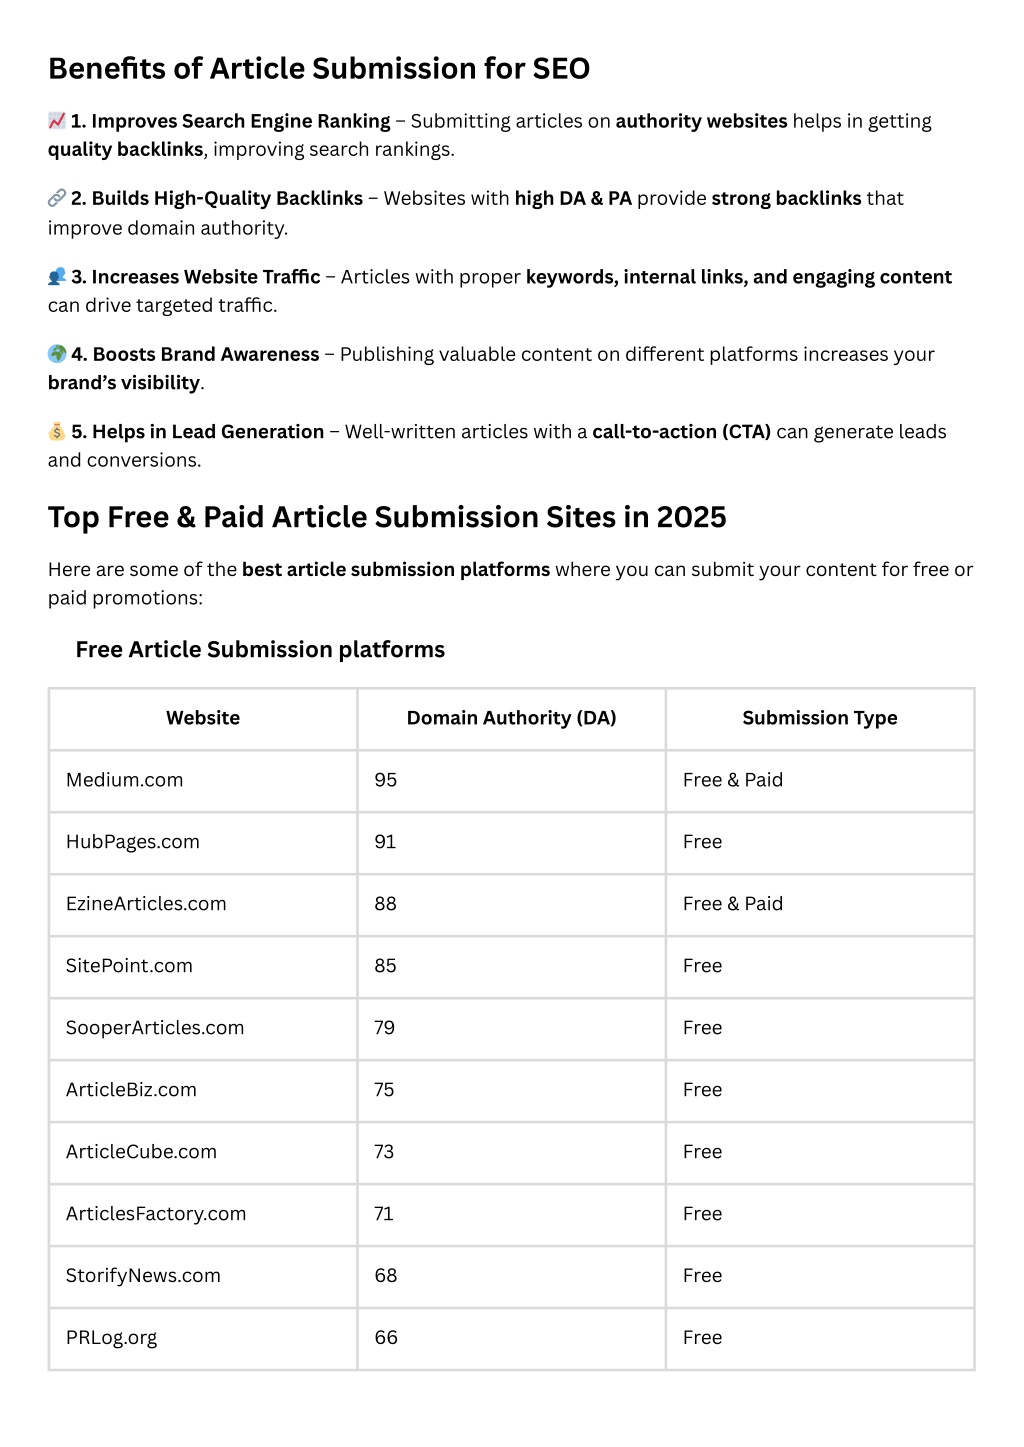This screenshot has height=1447, width=1024.
Task: Select the Website column header
Action: (203, 718)
